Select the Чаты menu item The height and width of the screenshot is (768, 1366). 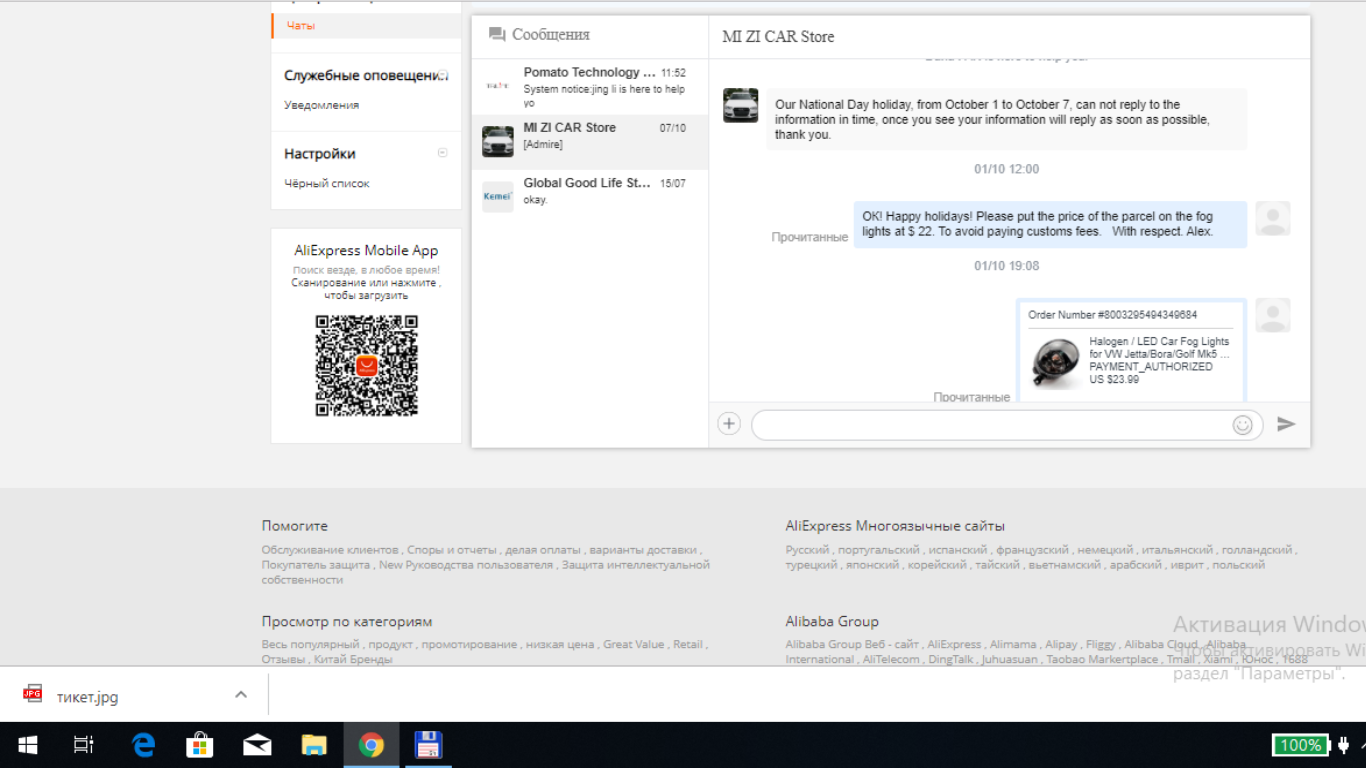tap(300, 26)
